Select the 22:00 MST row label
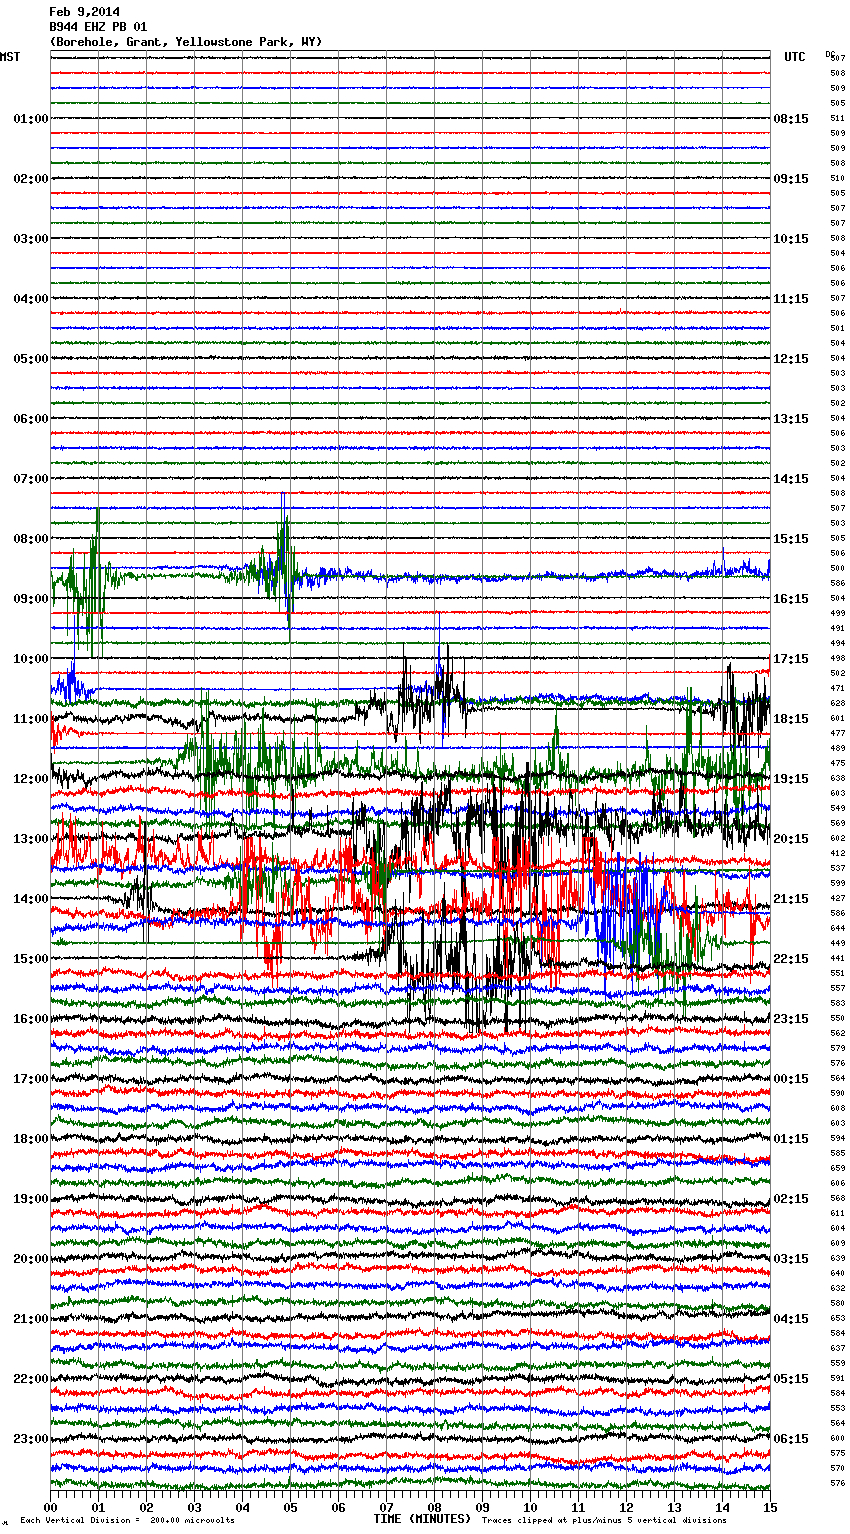The height and width of the screenshot is (1534, 850). pyautogui.click(x=31, y=1379)
